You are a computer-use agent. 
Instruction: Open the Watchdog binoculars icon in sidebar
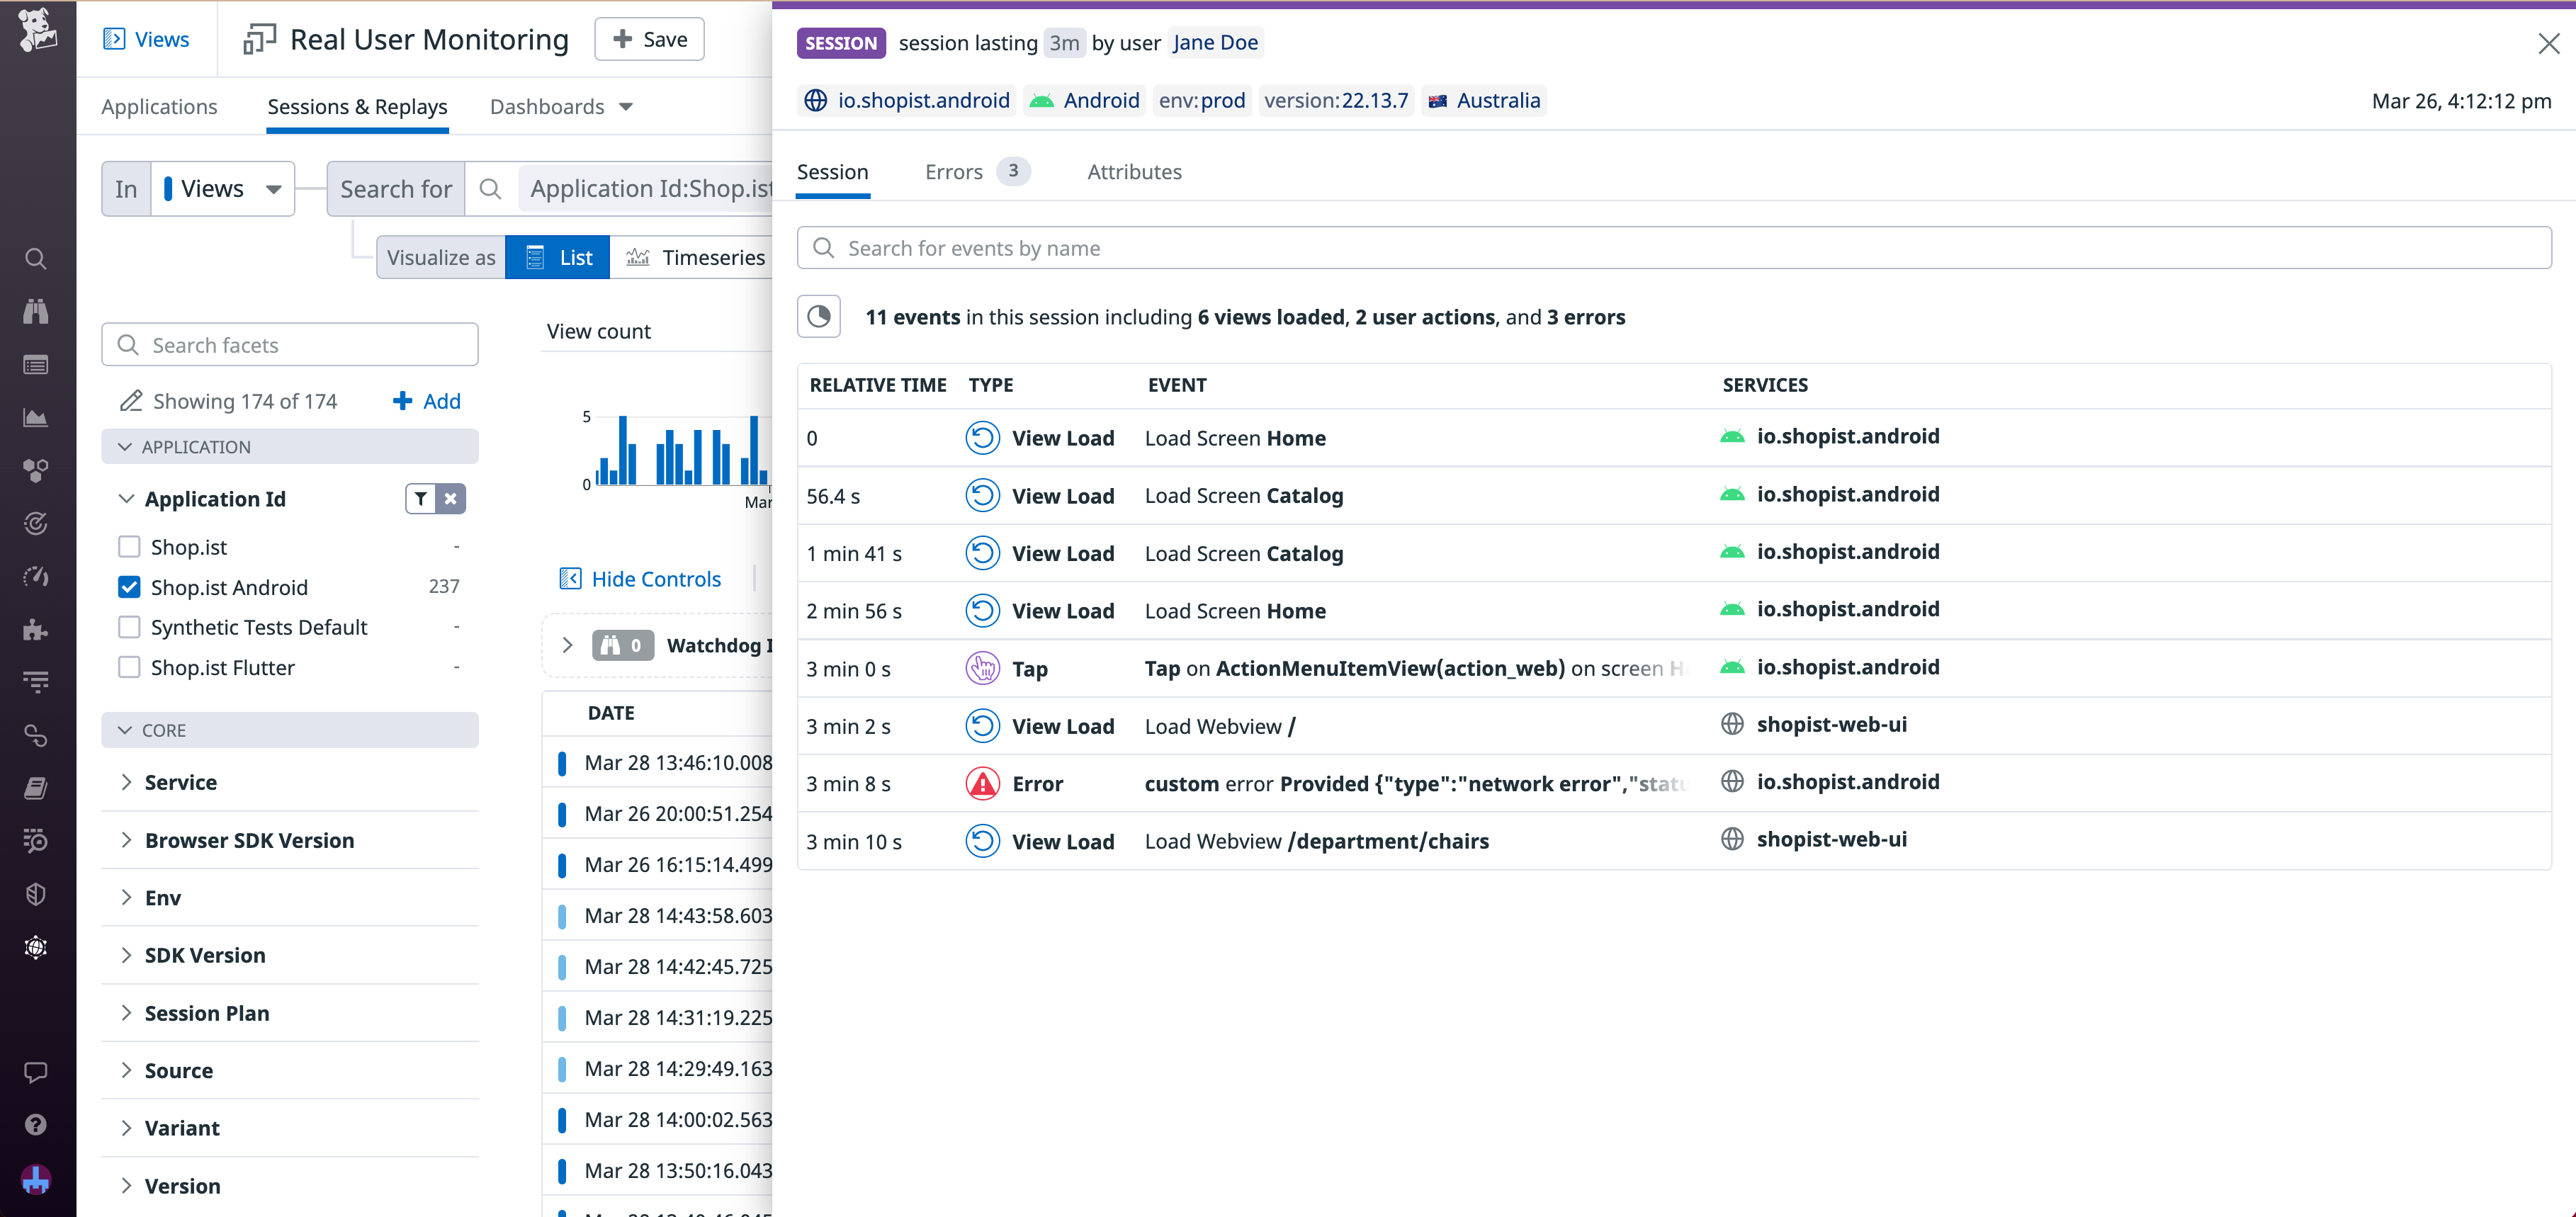(35, 310)
